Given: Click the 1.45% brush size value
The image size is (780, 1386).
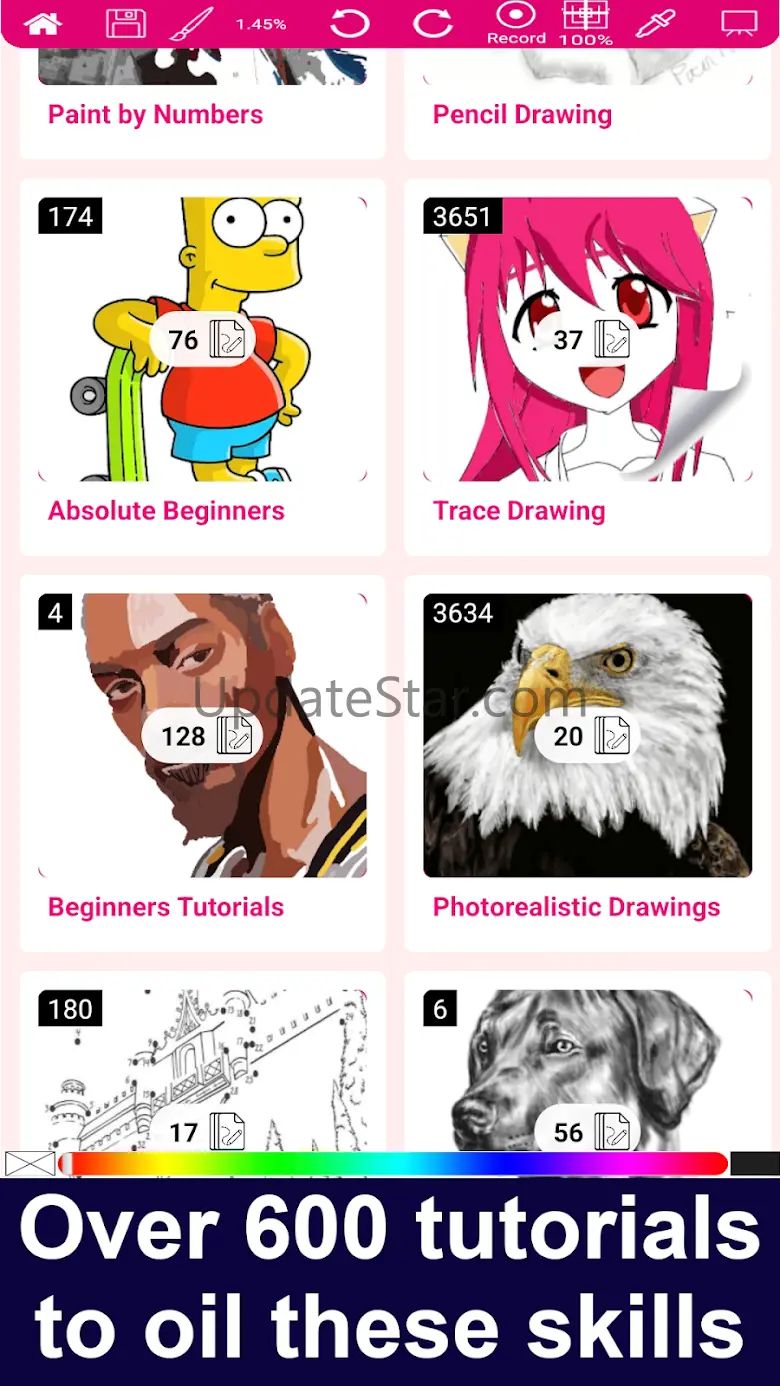Looking at the screenshot, I should 261,24.
